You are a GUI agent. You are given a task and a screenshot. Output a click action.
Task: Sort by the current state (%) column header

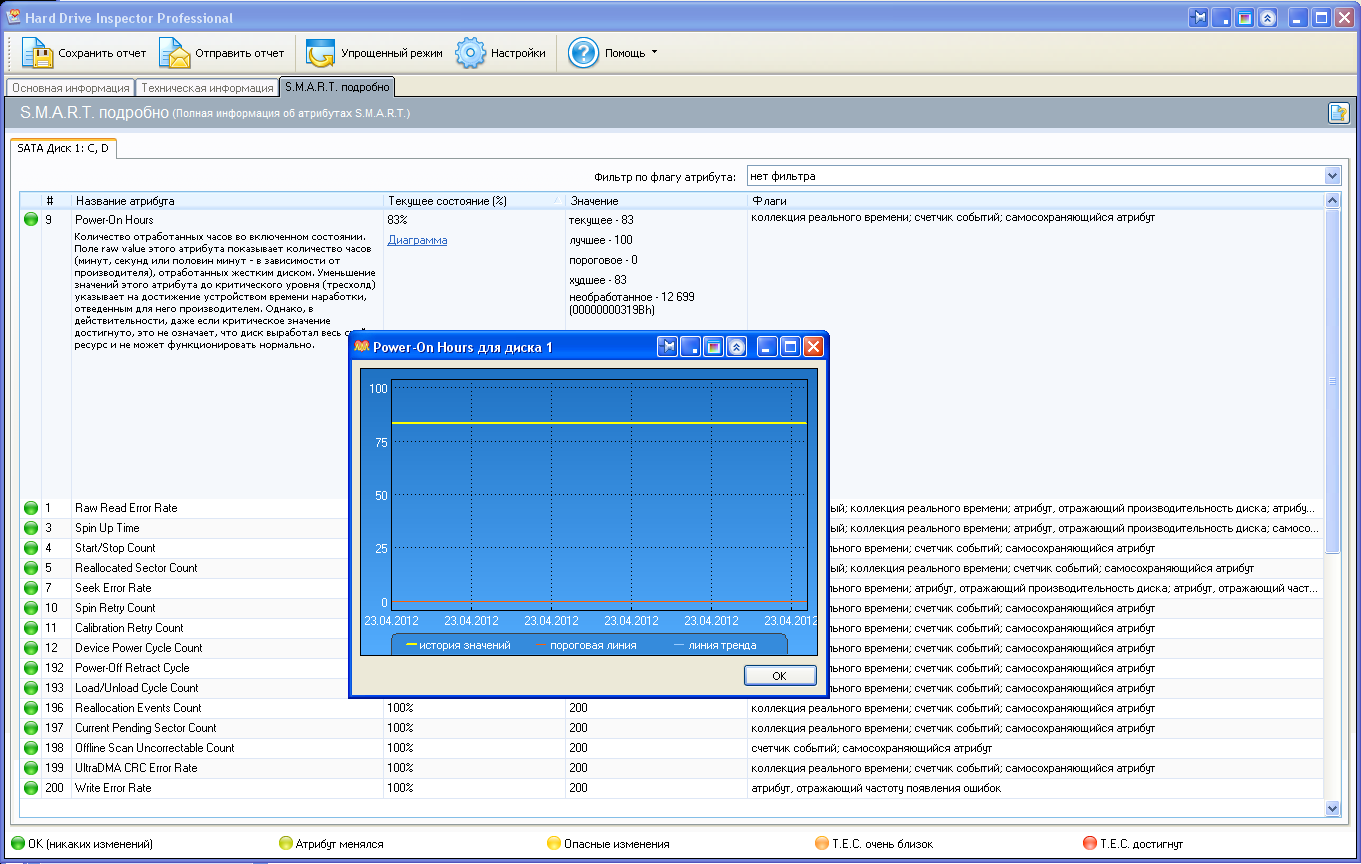click(447, 201)
